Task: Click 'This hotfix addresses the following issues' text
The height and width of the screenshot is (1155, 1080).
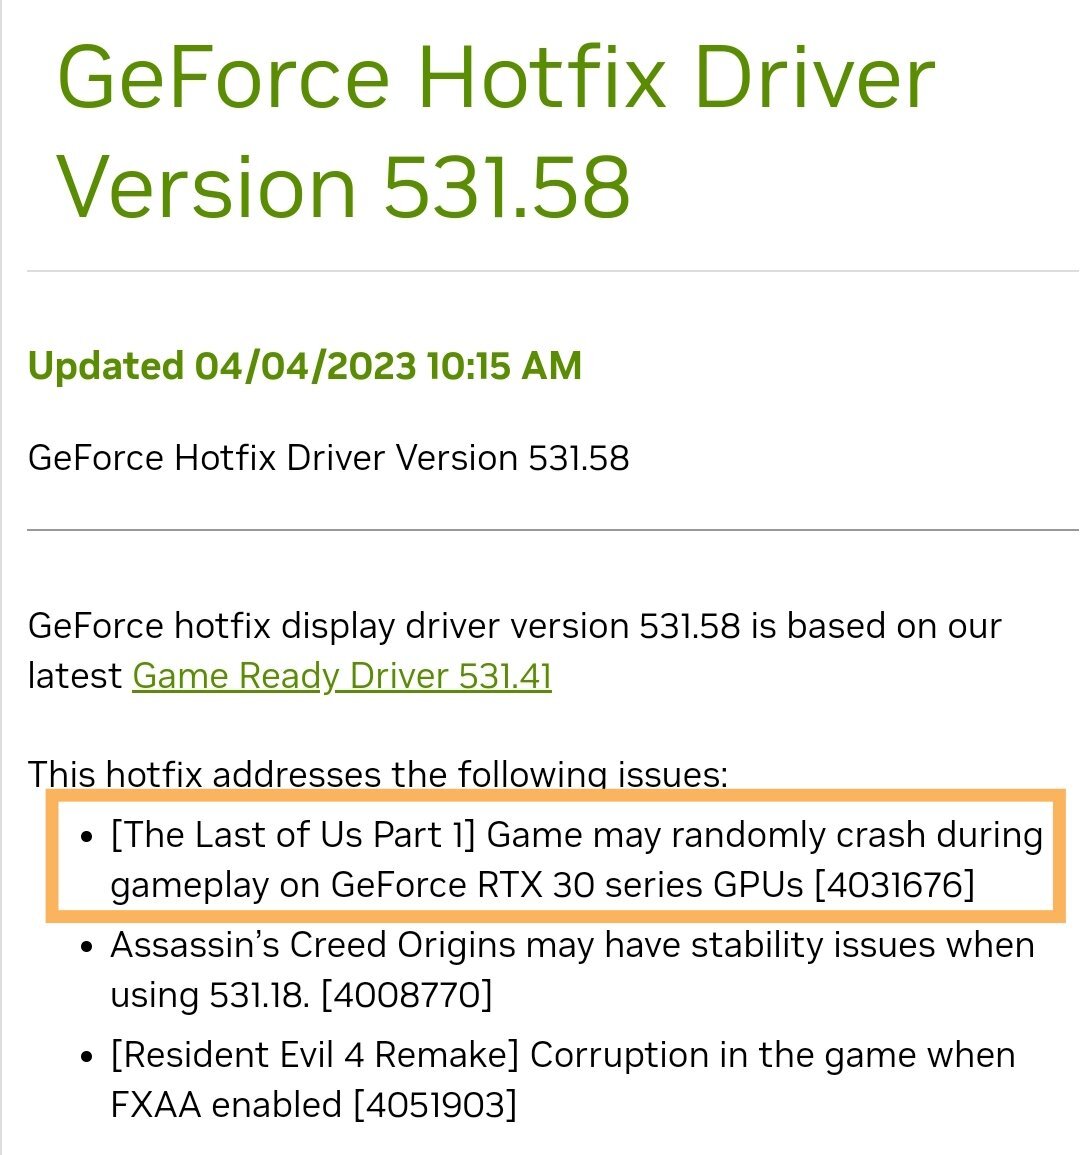Action: 378,774
